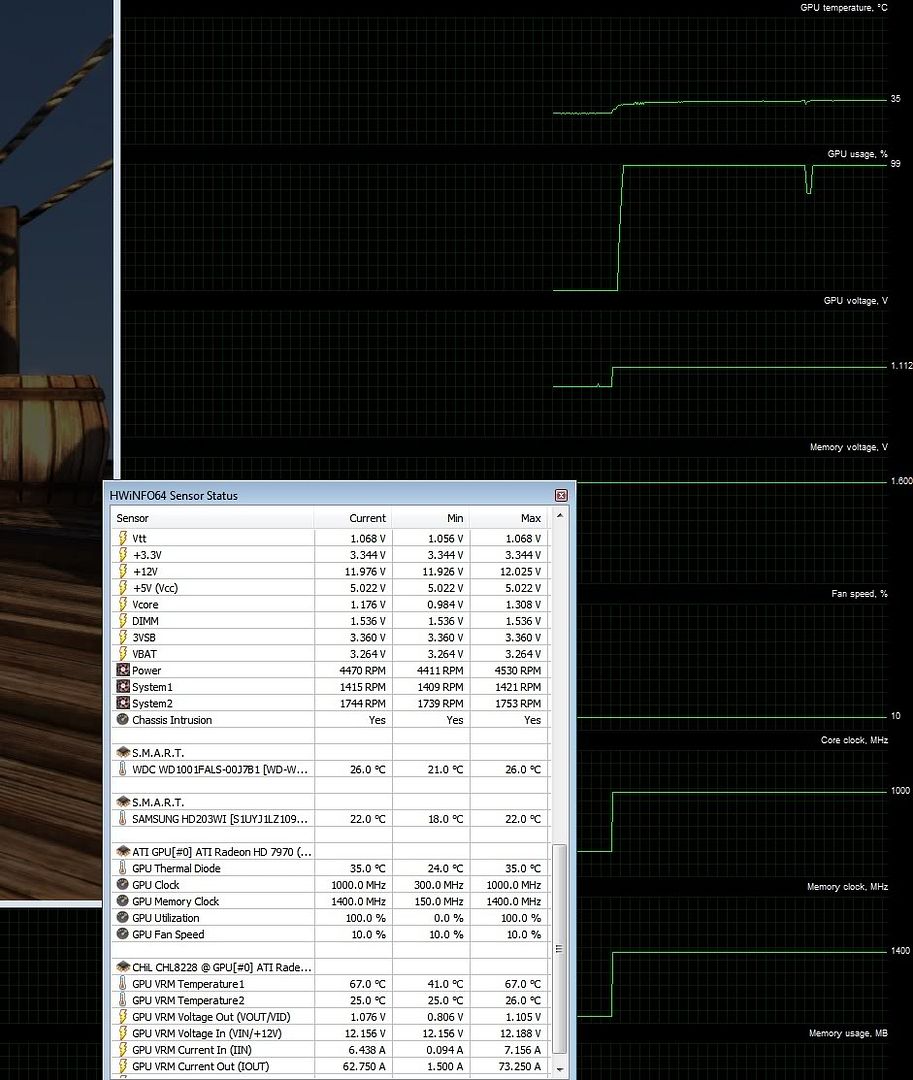Click the GPU VRM Current Out 62.750 A value
Viewport: 913px width, 1080px height.
point(364,1068)
